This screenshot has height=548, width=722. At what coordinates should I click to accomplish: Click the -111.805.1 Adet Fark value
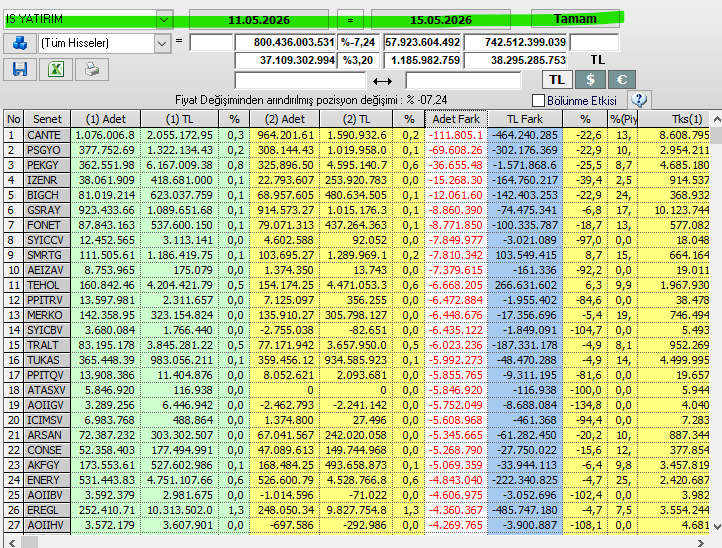click(456, 135)
